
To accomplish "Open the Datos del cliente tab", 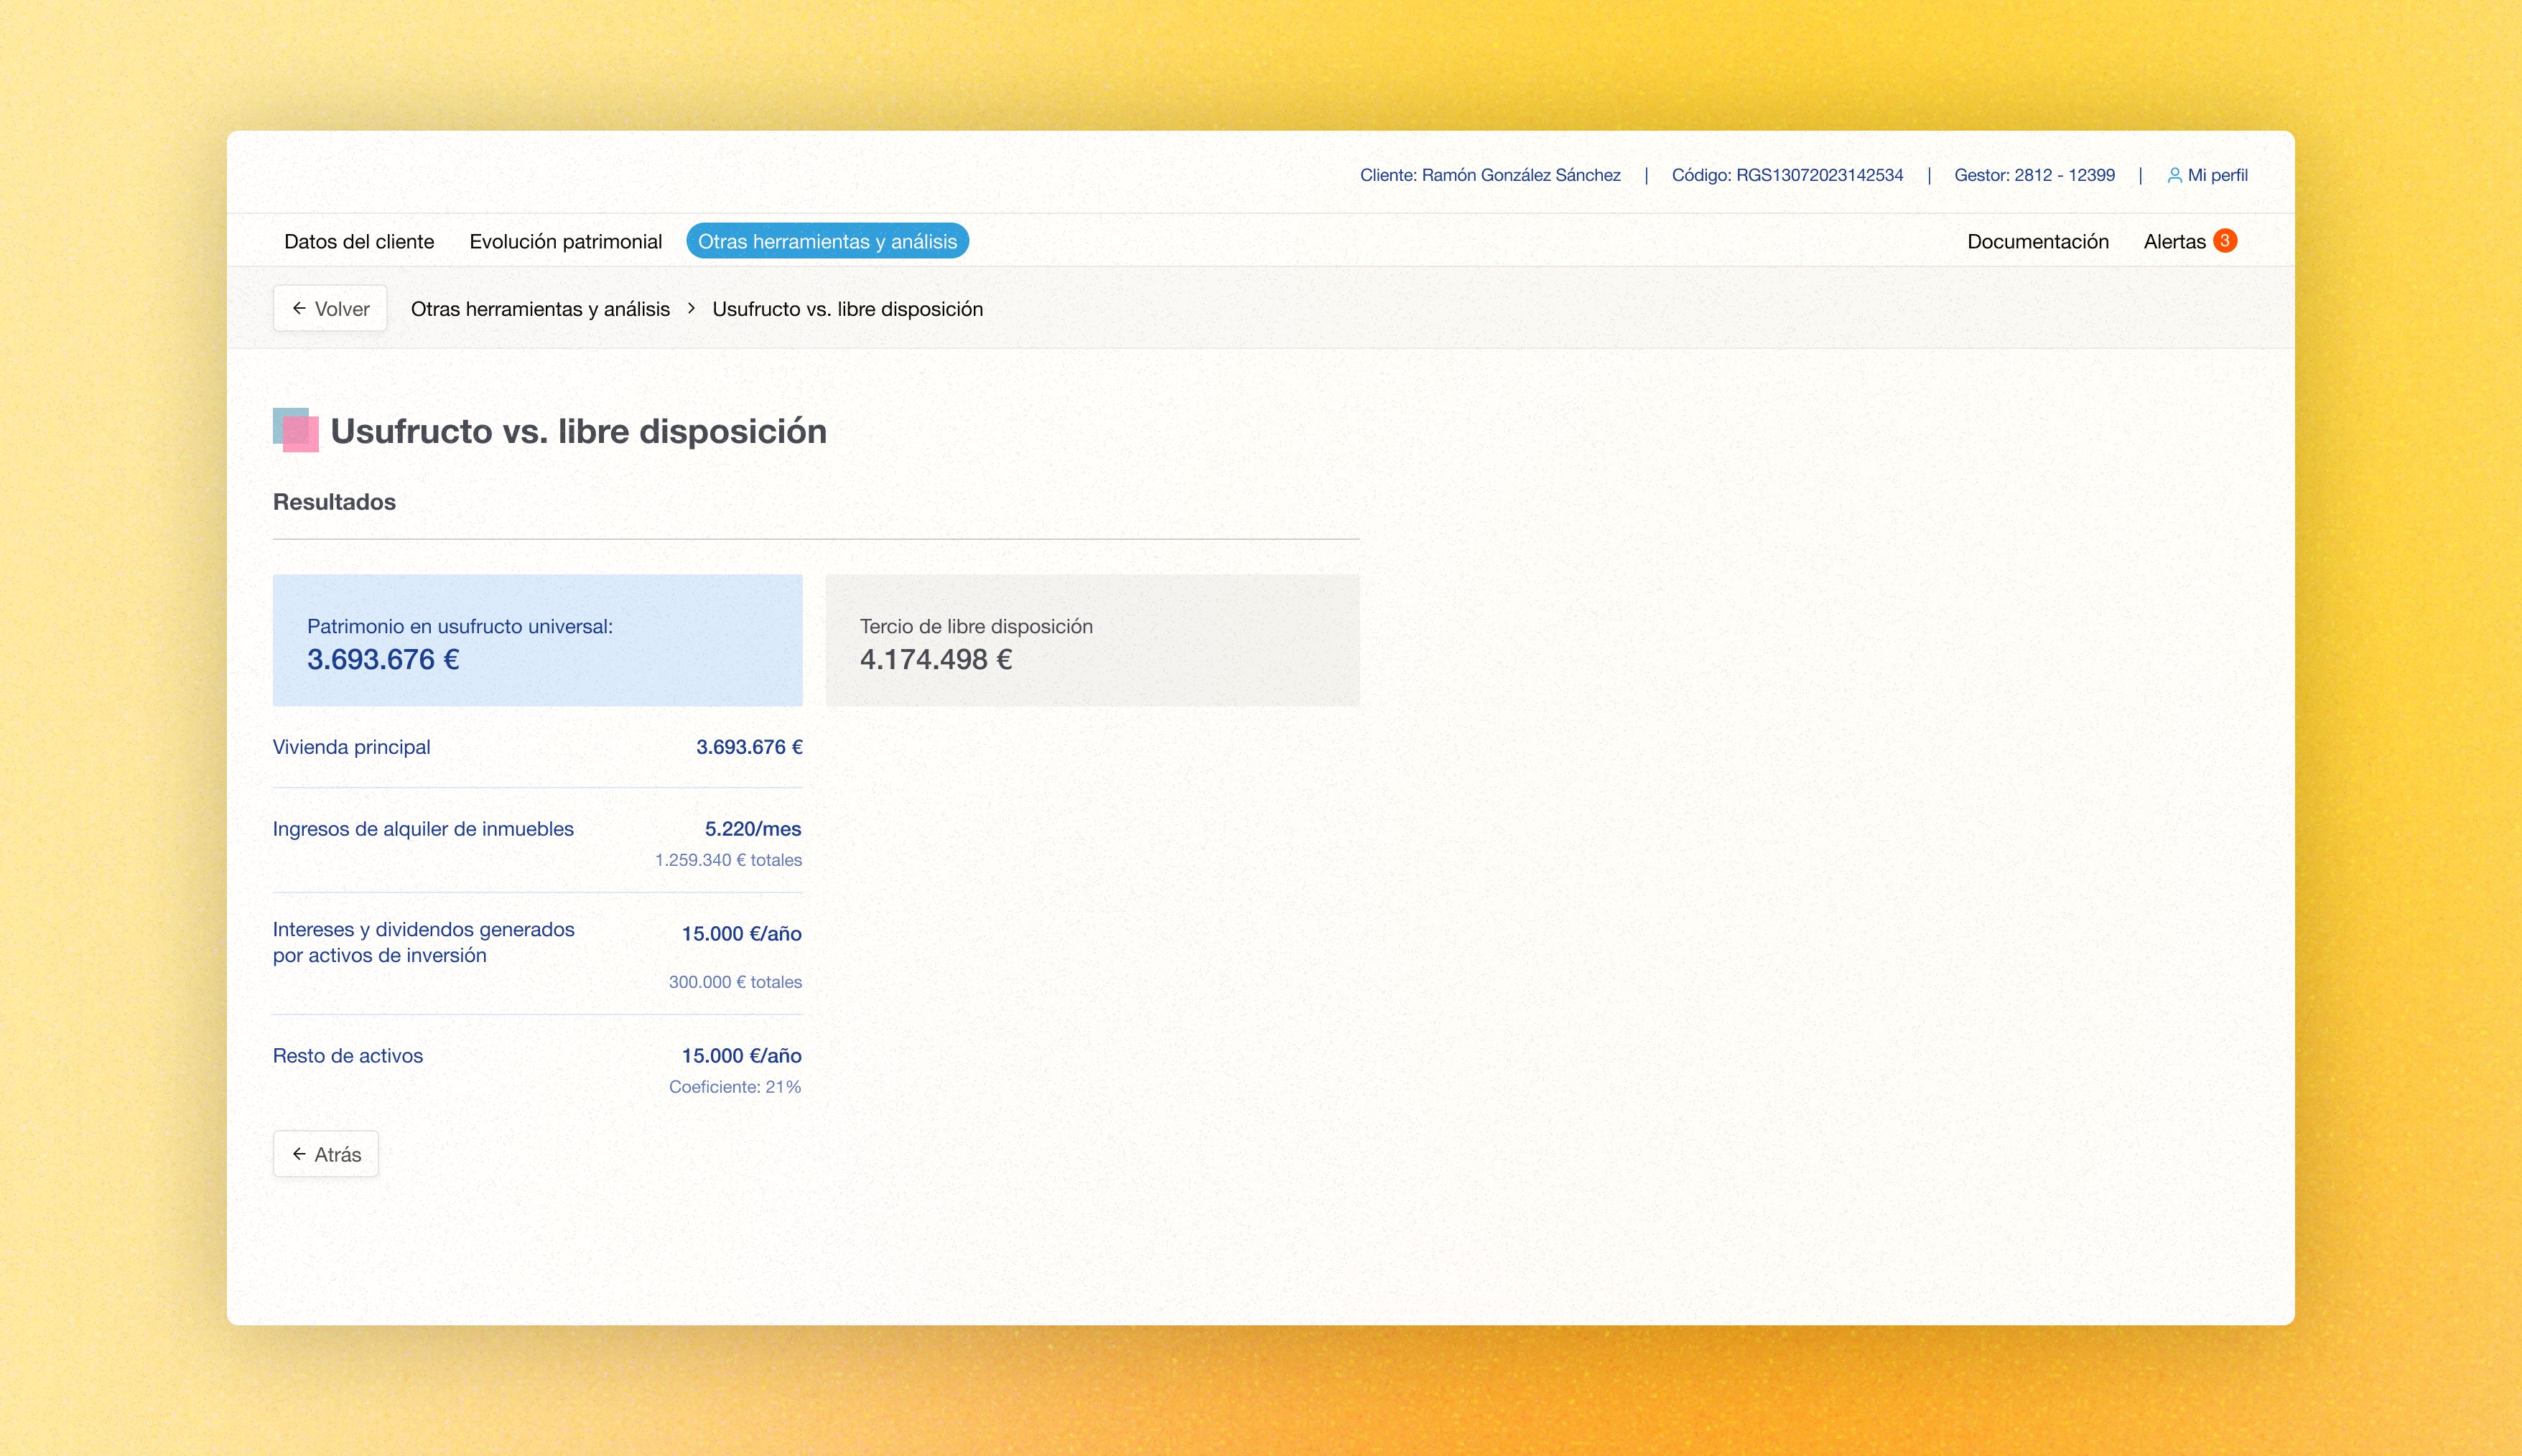I will (359, 241).
